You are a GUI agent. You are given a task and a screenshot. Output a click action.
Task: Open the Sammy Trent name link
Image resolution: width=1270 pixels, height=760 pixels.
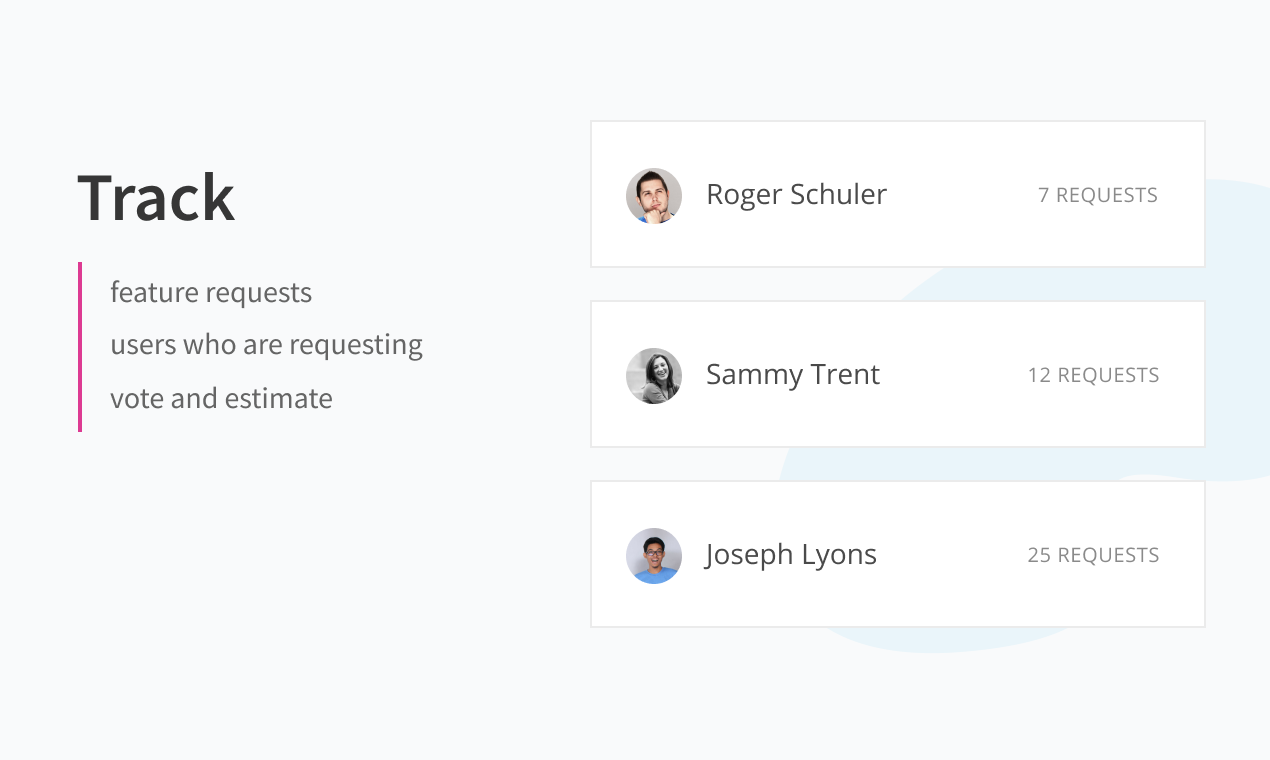[792, 374]
